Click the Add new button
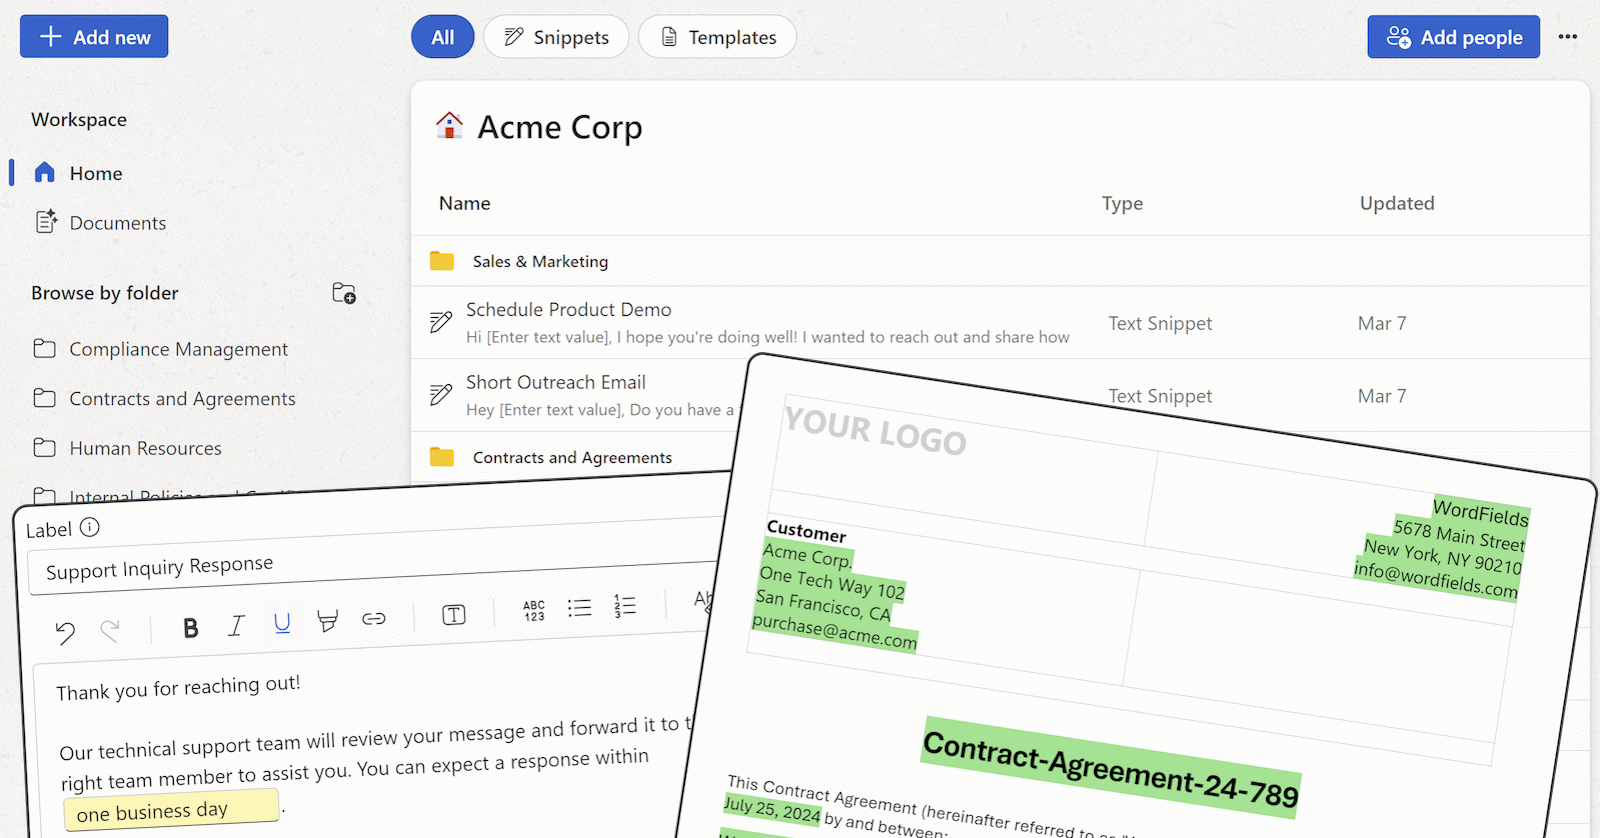The height and width of the screenshot is (838, 1600). [94, 37]
